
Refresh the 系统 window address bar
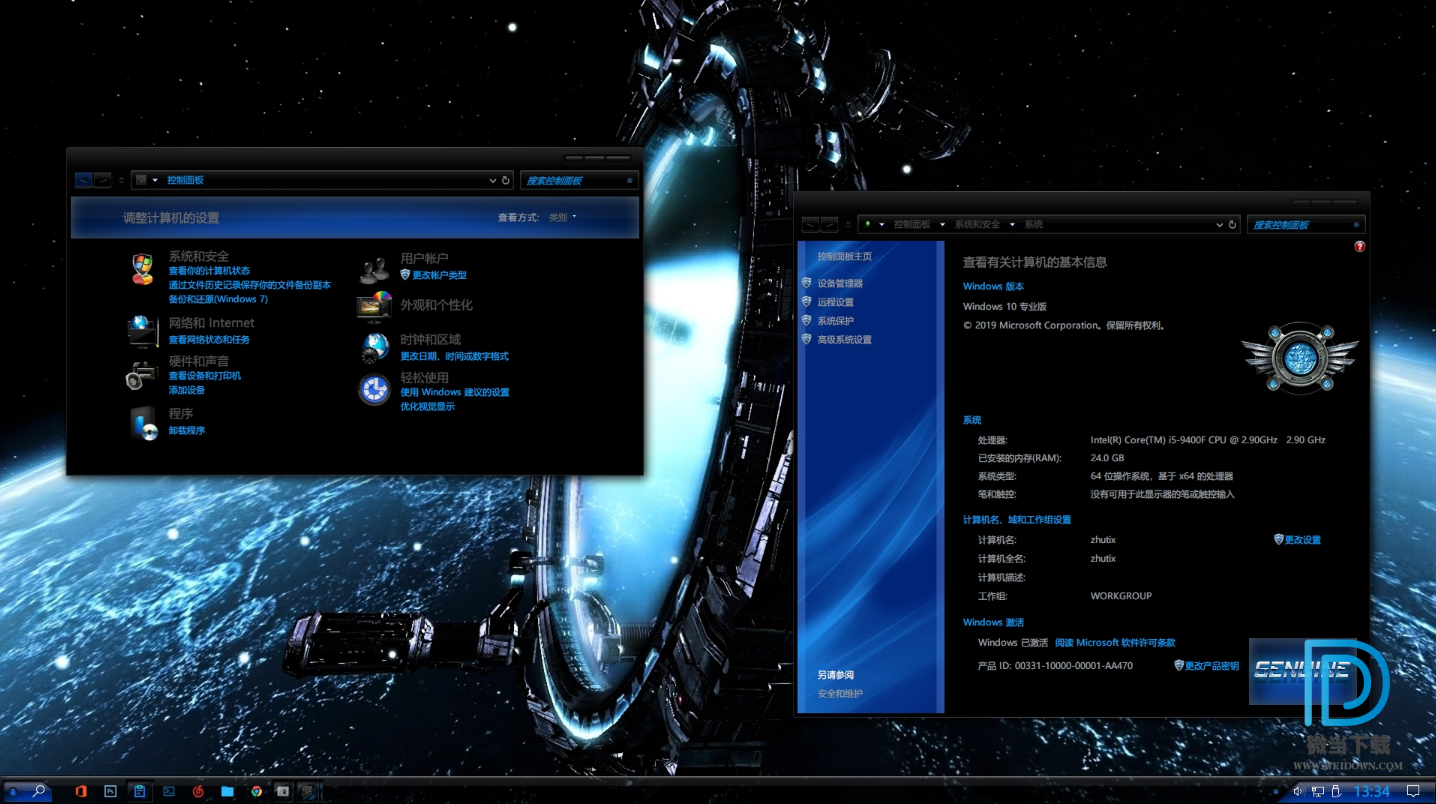click(1233, 224)
